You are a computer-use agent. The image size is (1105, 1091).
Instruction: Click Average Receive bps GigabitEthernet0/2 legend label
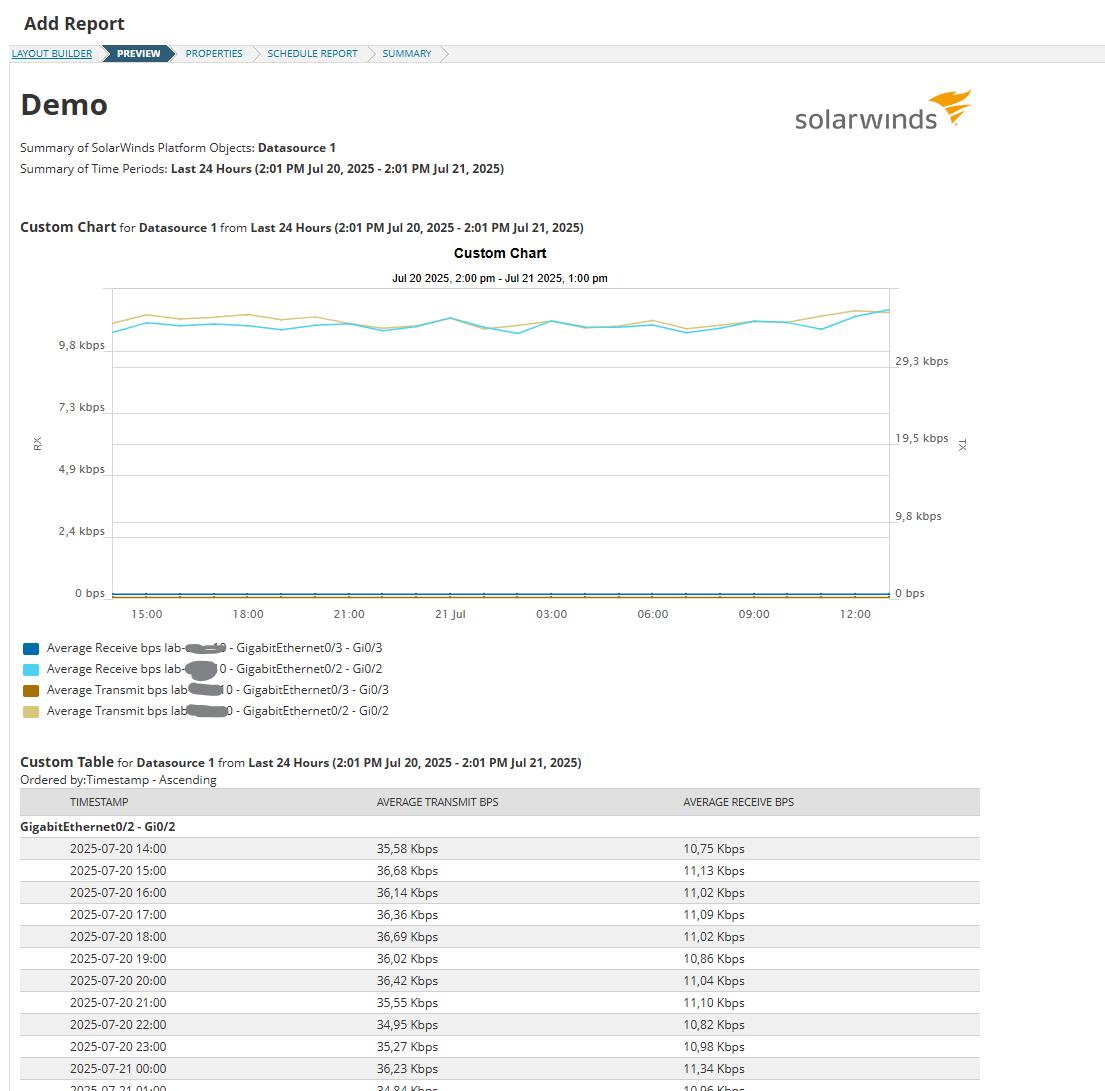(214, 669)
